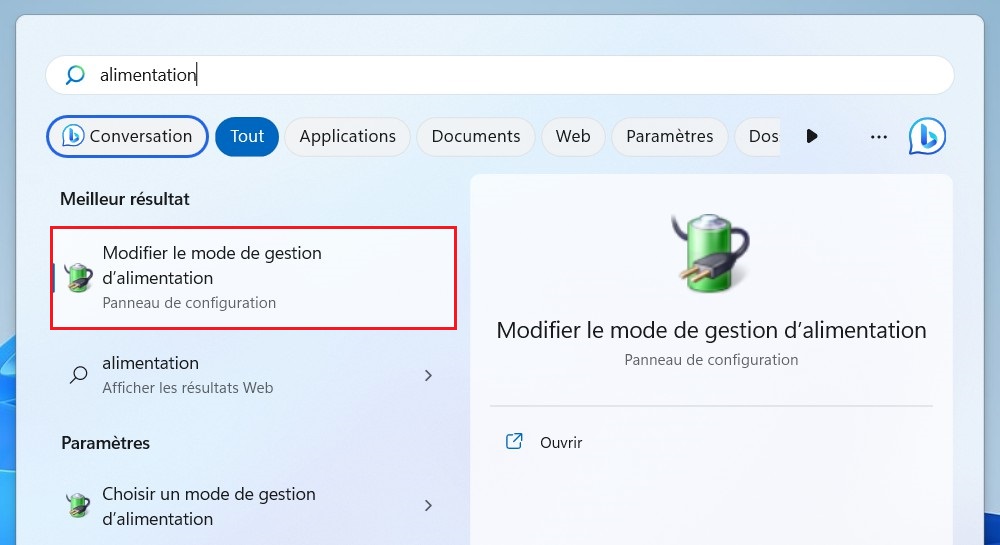Screen dimensions: 1000x545
Task: Switch to the Web filter
Action: click(573, 136)
